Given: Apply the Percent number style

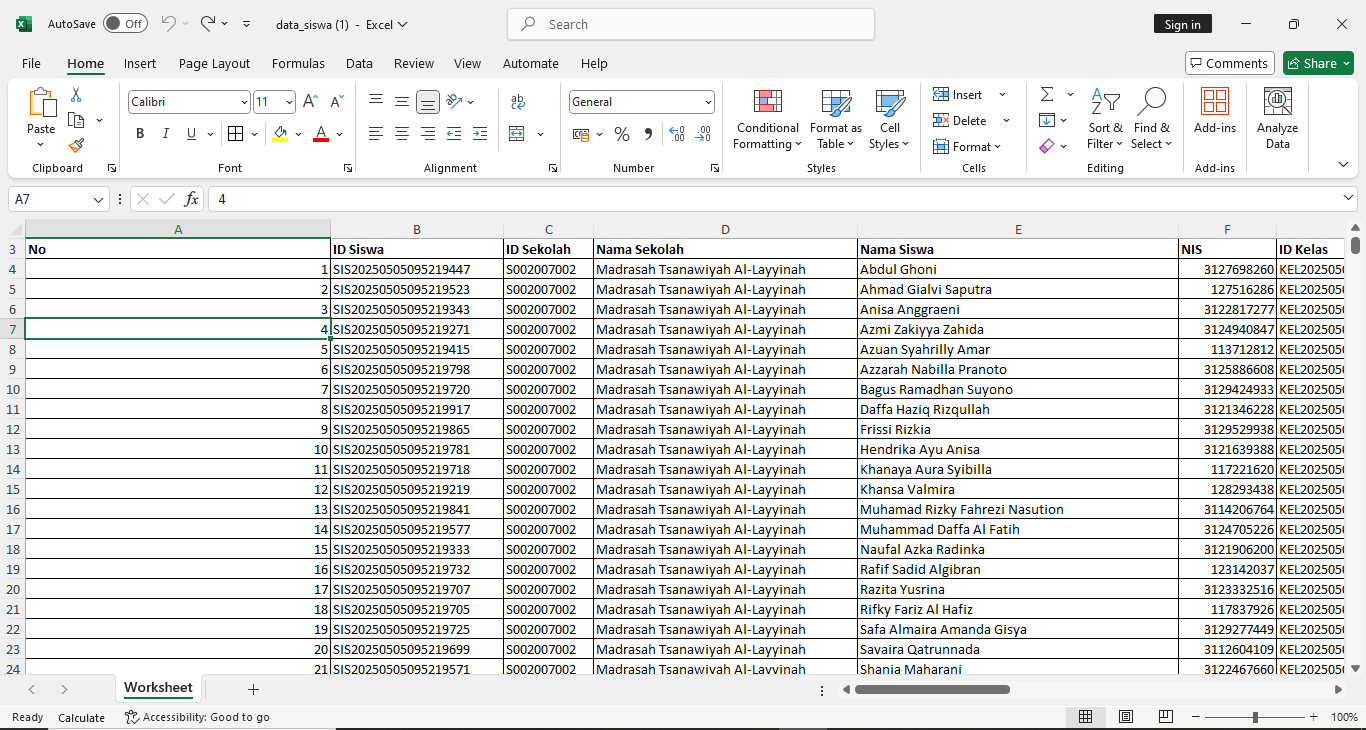Looking at the screenshot, I should pos(620,133).
